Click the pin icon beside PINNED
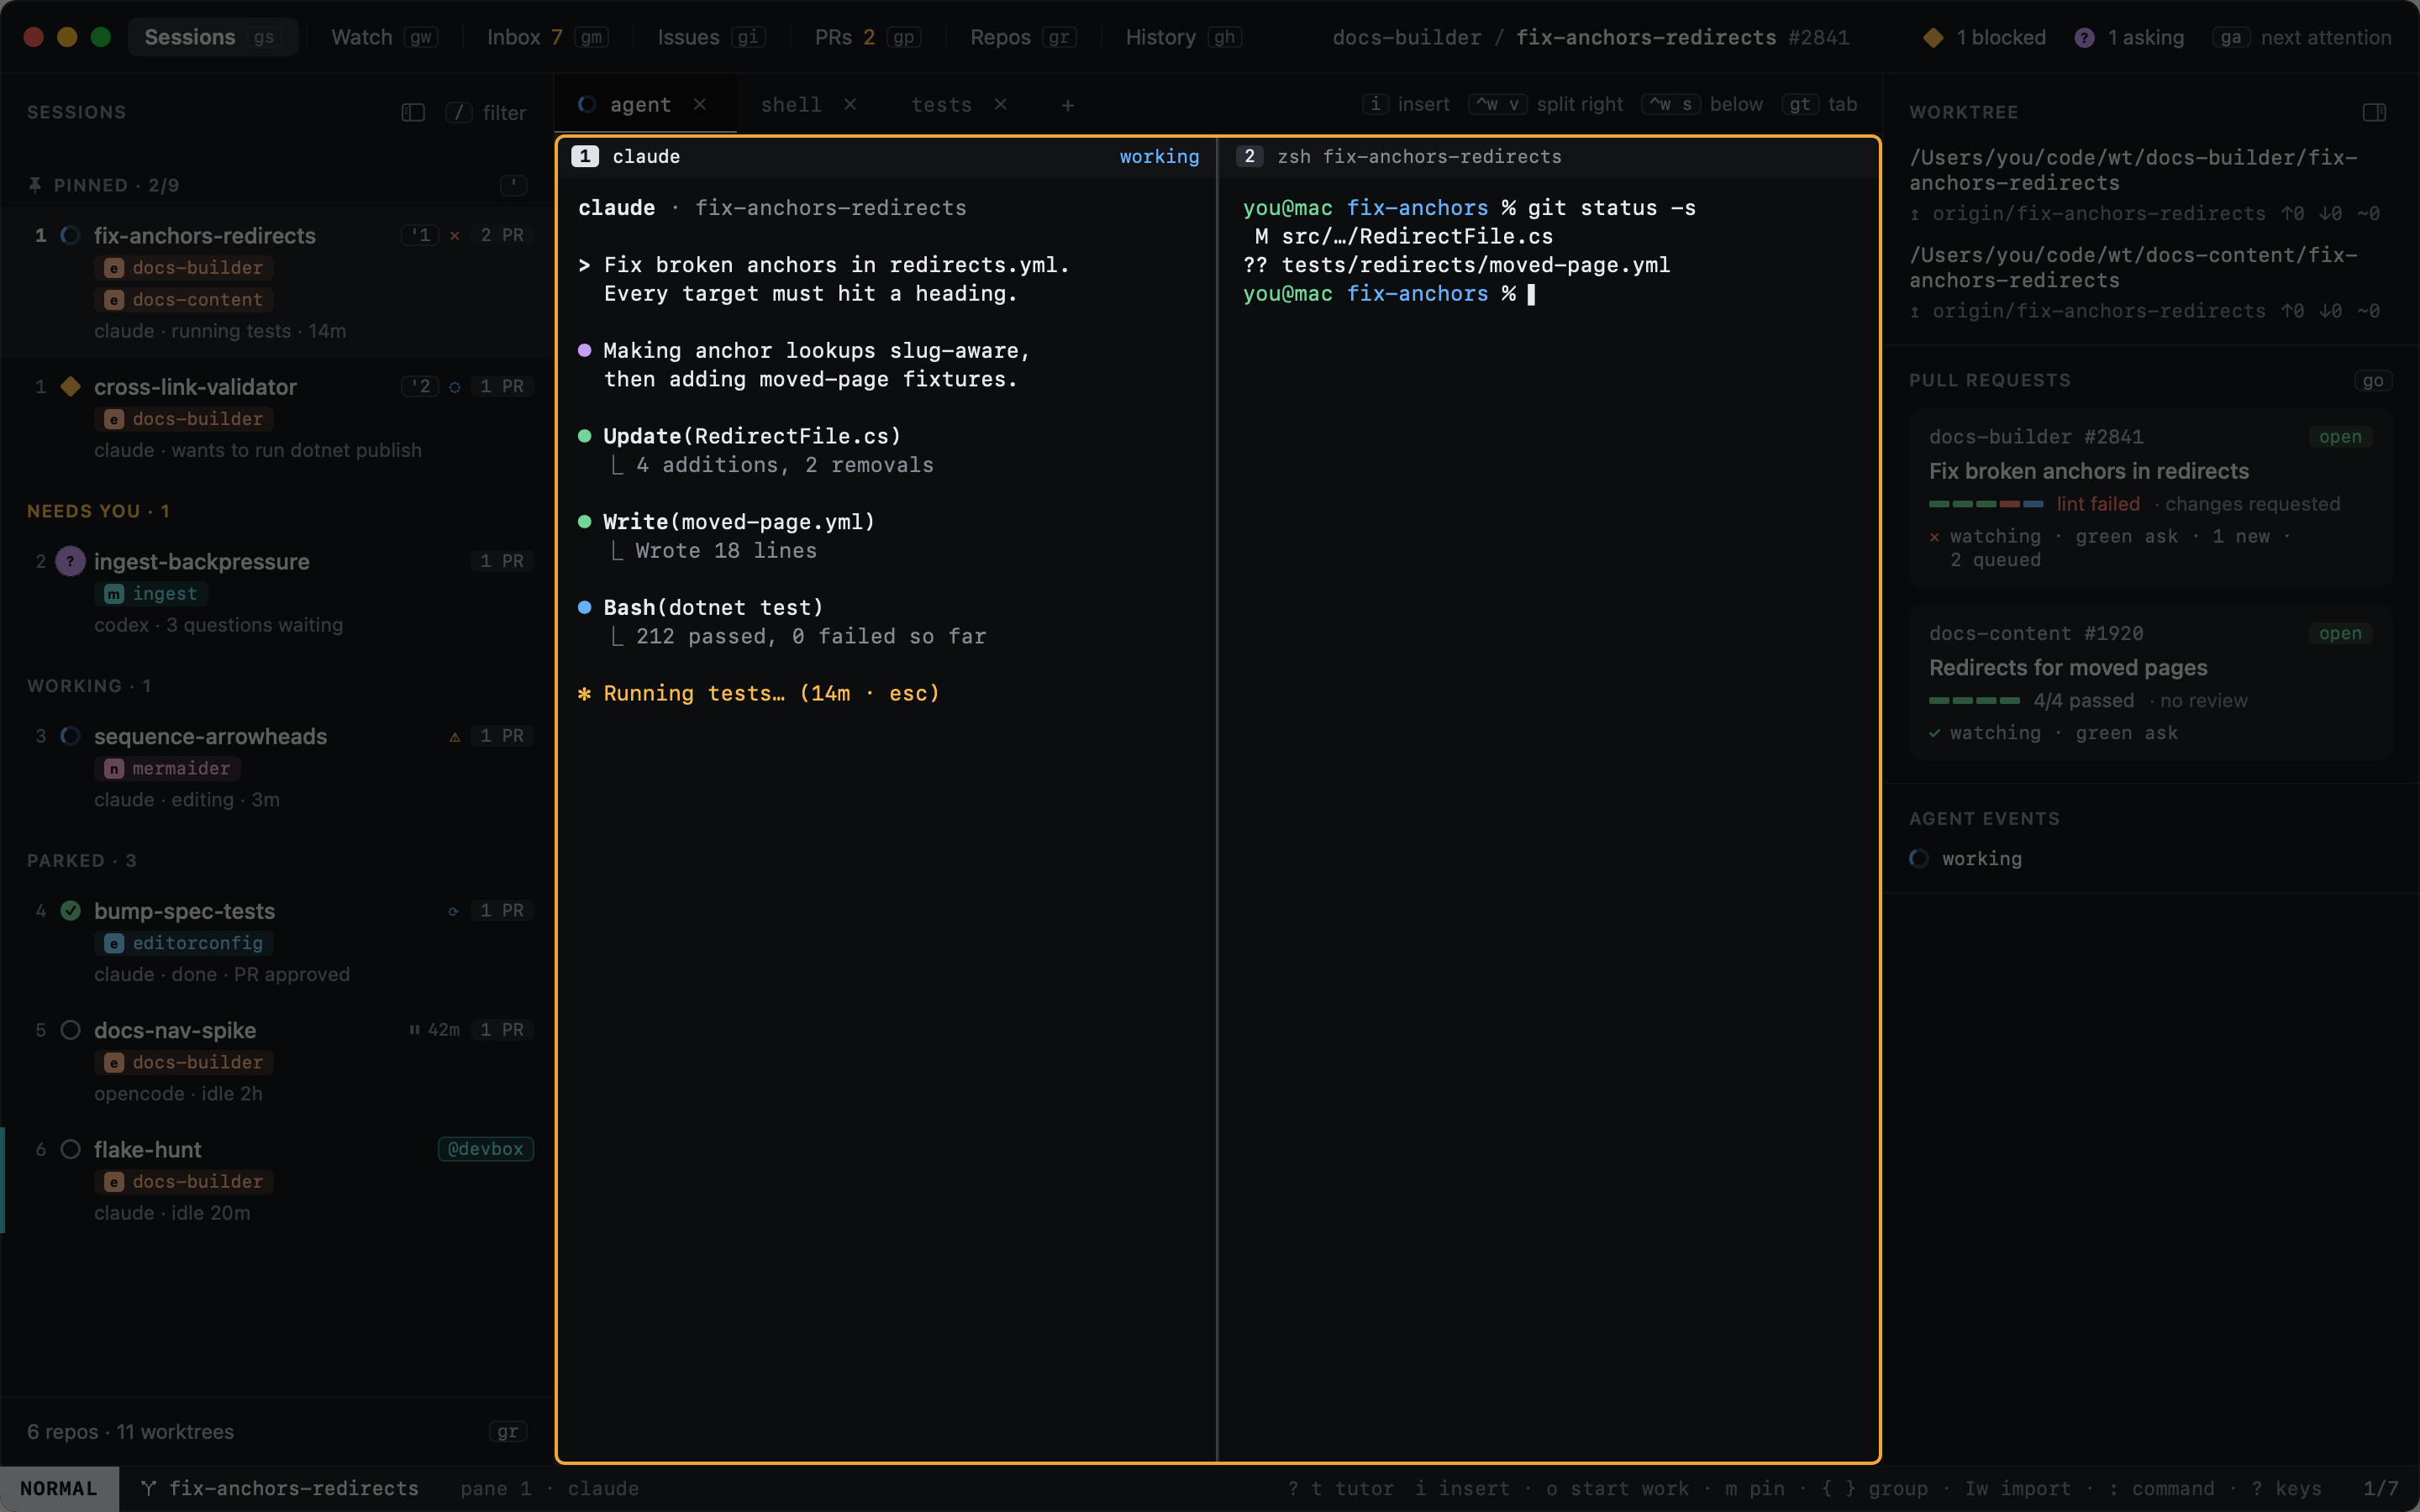Screen dimensions: 2420x1512 pos(35,185)
